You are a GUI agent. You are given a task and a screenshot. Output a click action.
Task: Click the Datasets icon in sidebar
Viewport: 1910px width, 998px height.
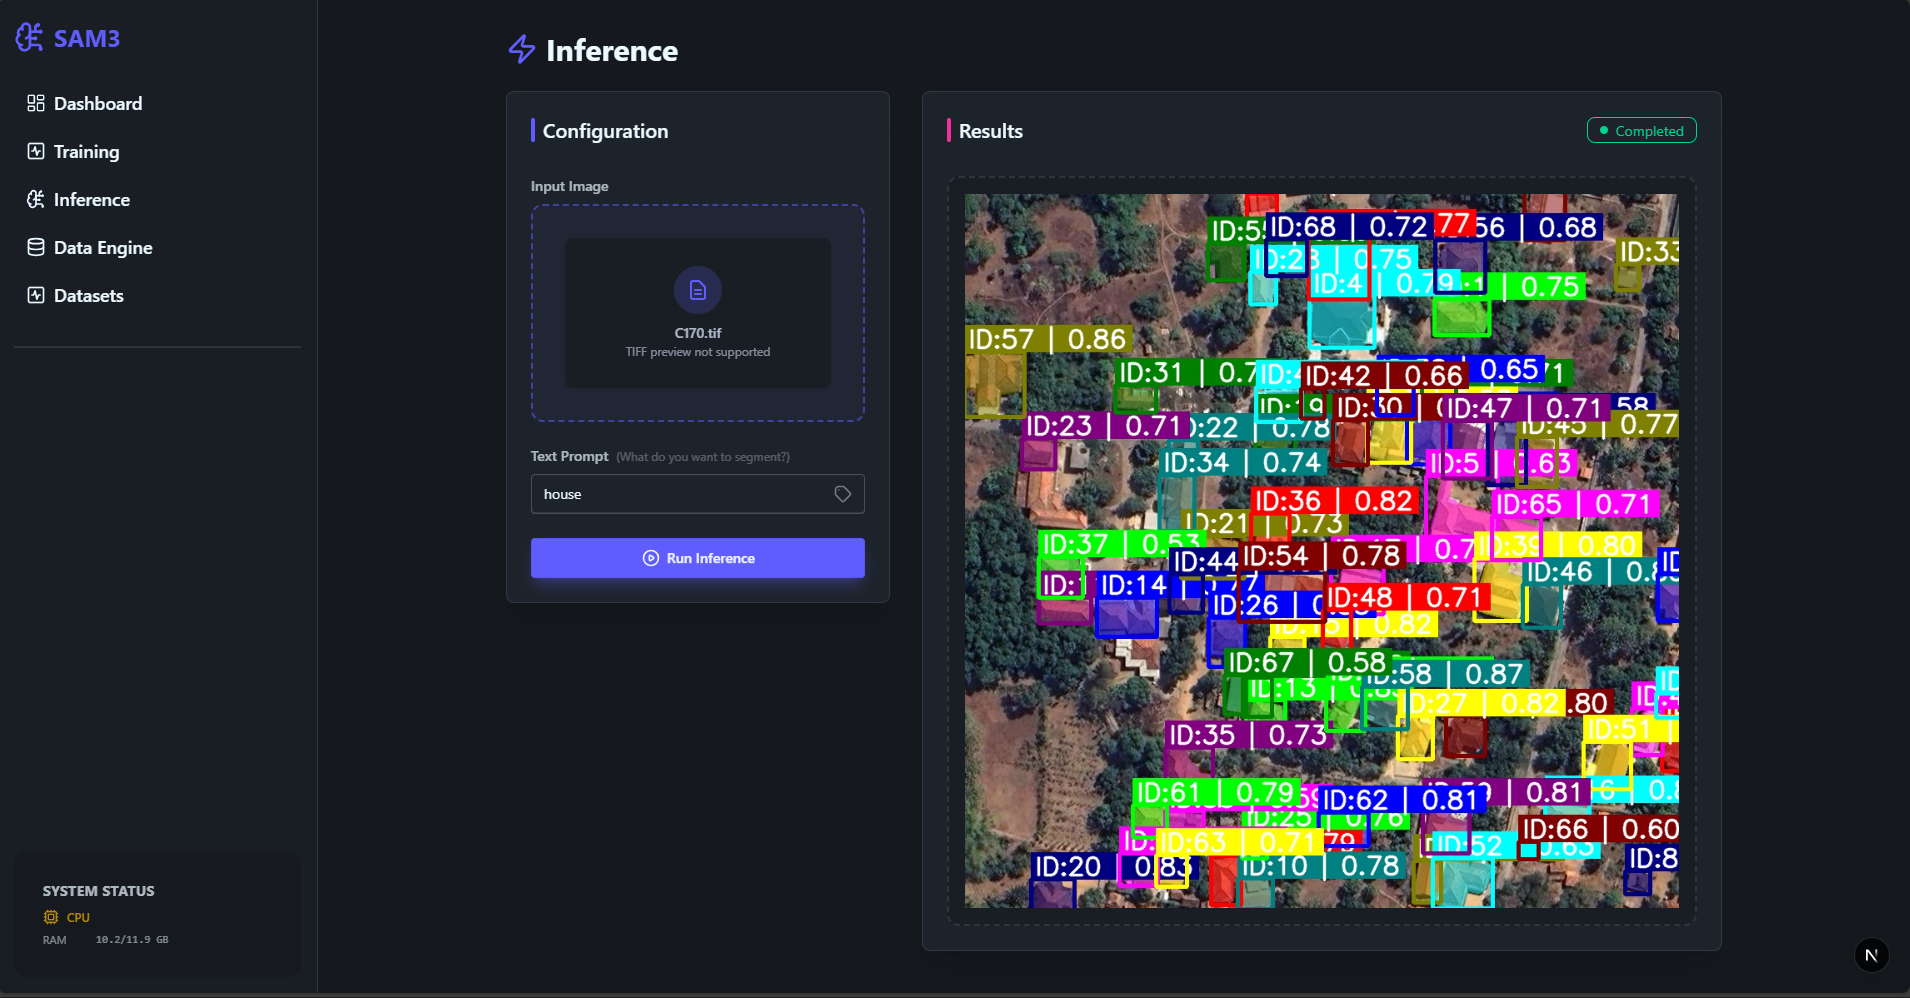point(36,296)
